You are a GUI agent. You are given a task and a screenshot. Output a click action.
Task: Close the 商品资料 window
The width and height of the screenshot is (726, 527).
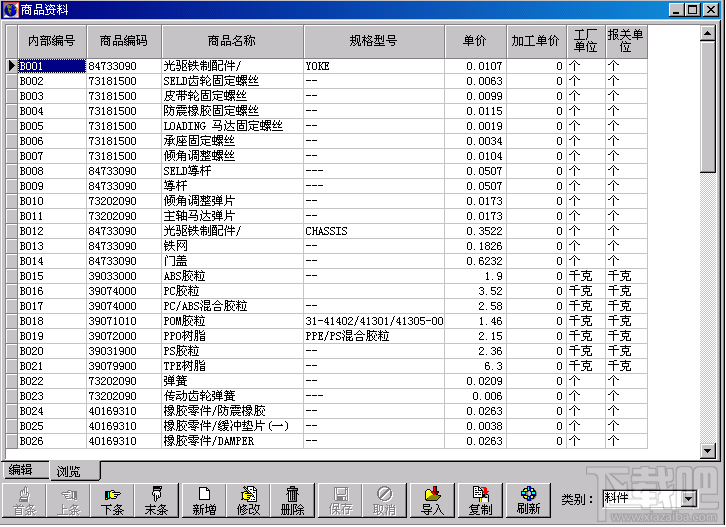click(711, 10)
